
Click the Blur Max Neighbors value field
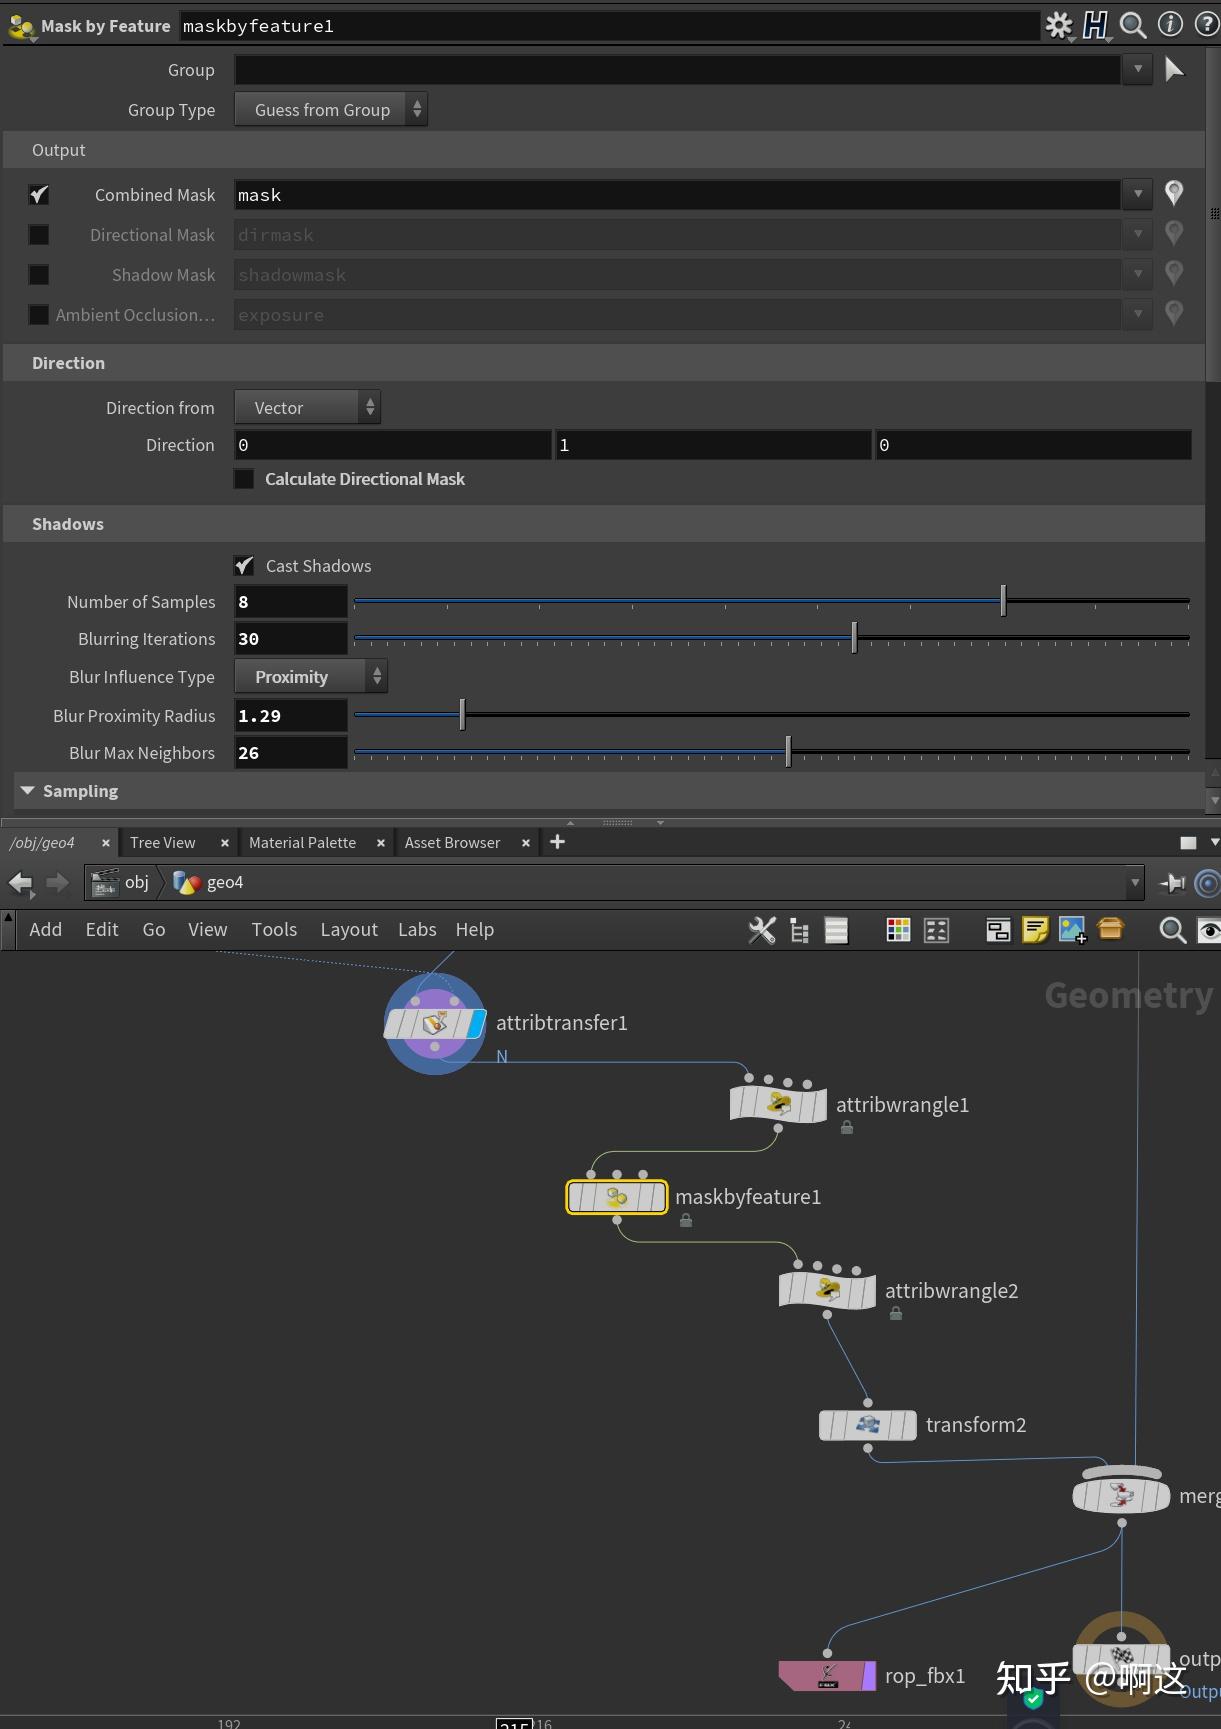291,753
